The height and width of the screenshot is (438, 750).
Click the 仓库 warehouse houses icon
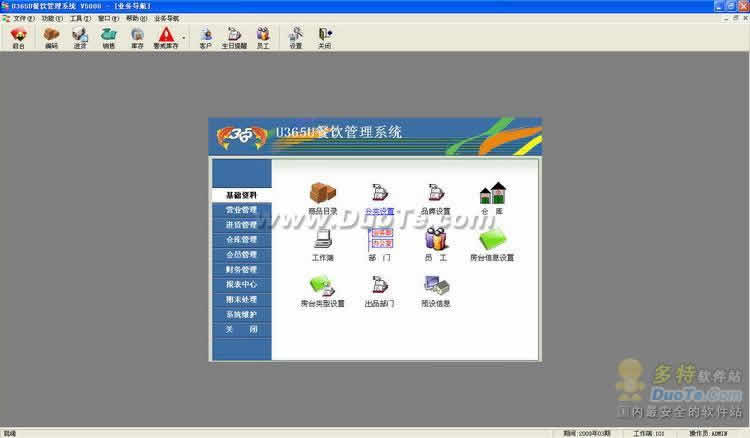(492, 192)
